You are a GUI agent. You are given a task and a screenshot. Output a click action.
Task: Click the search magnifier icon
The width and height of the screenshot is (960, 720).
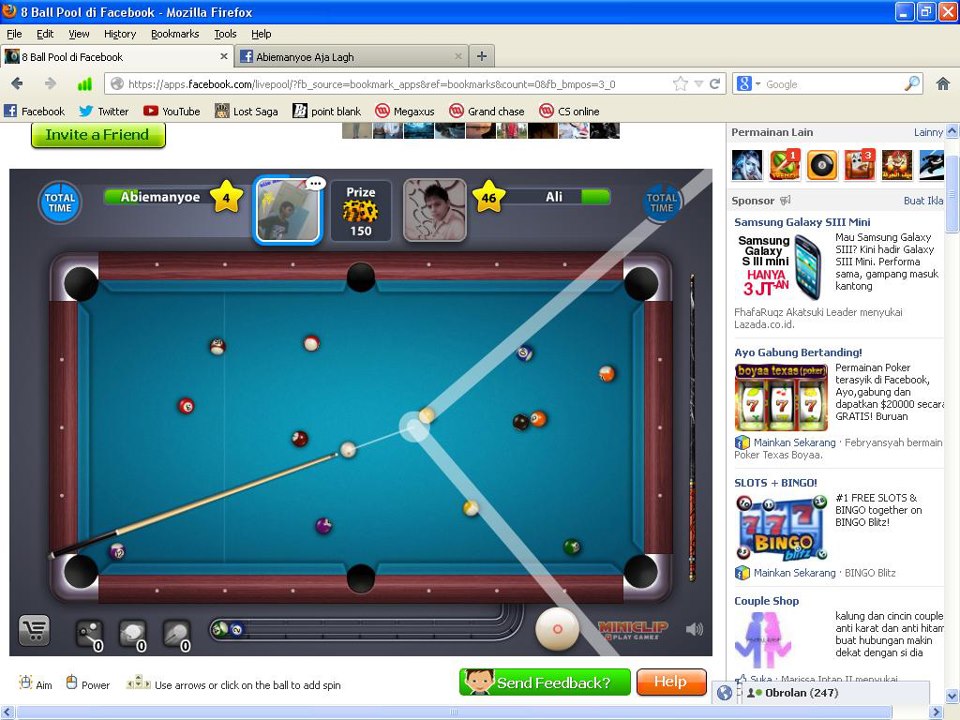pos(912,84)
